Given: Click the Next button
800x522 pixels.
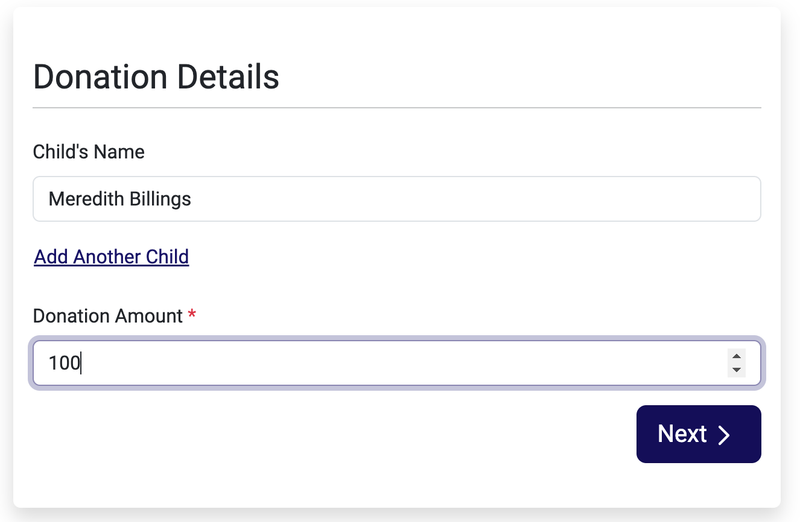Looking at the screenshot, I should pyautogui.click(x=698, y=434).
